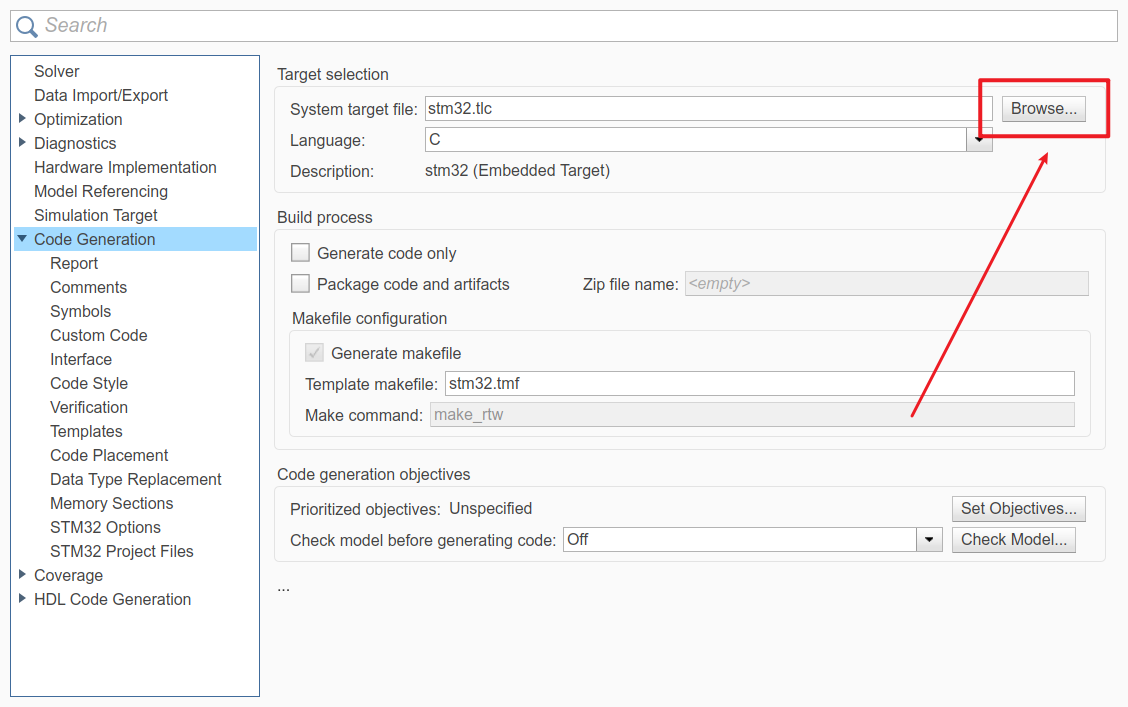The width and height of the screenshot is (1128, 707).
Task: Check Package code and artifacts option
Action: click(x=300, y=284)
